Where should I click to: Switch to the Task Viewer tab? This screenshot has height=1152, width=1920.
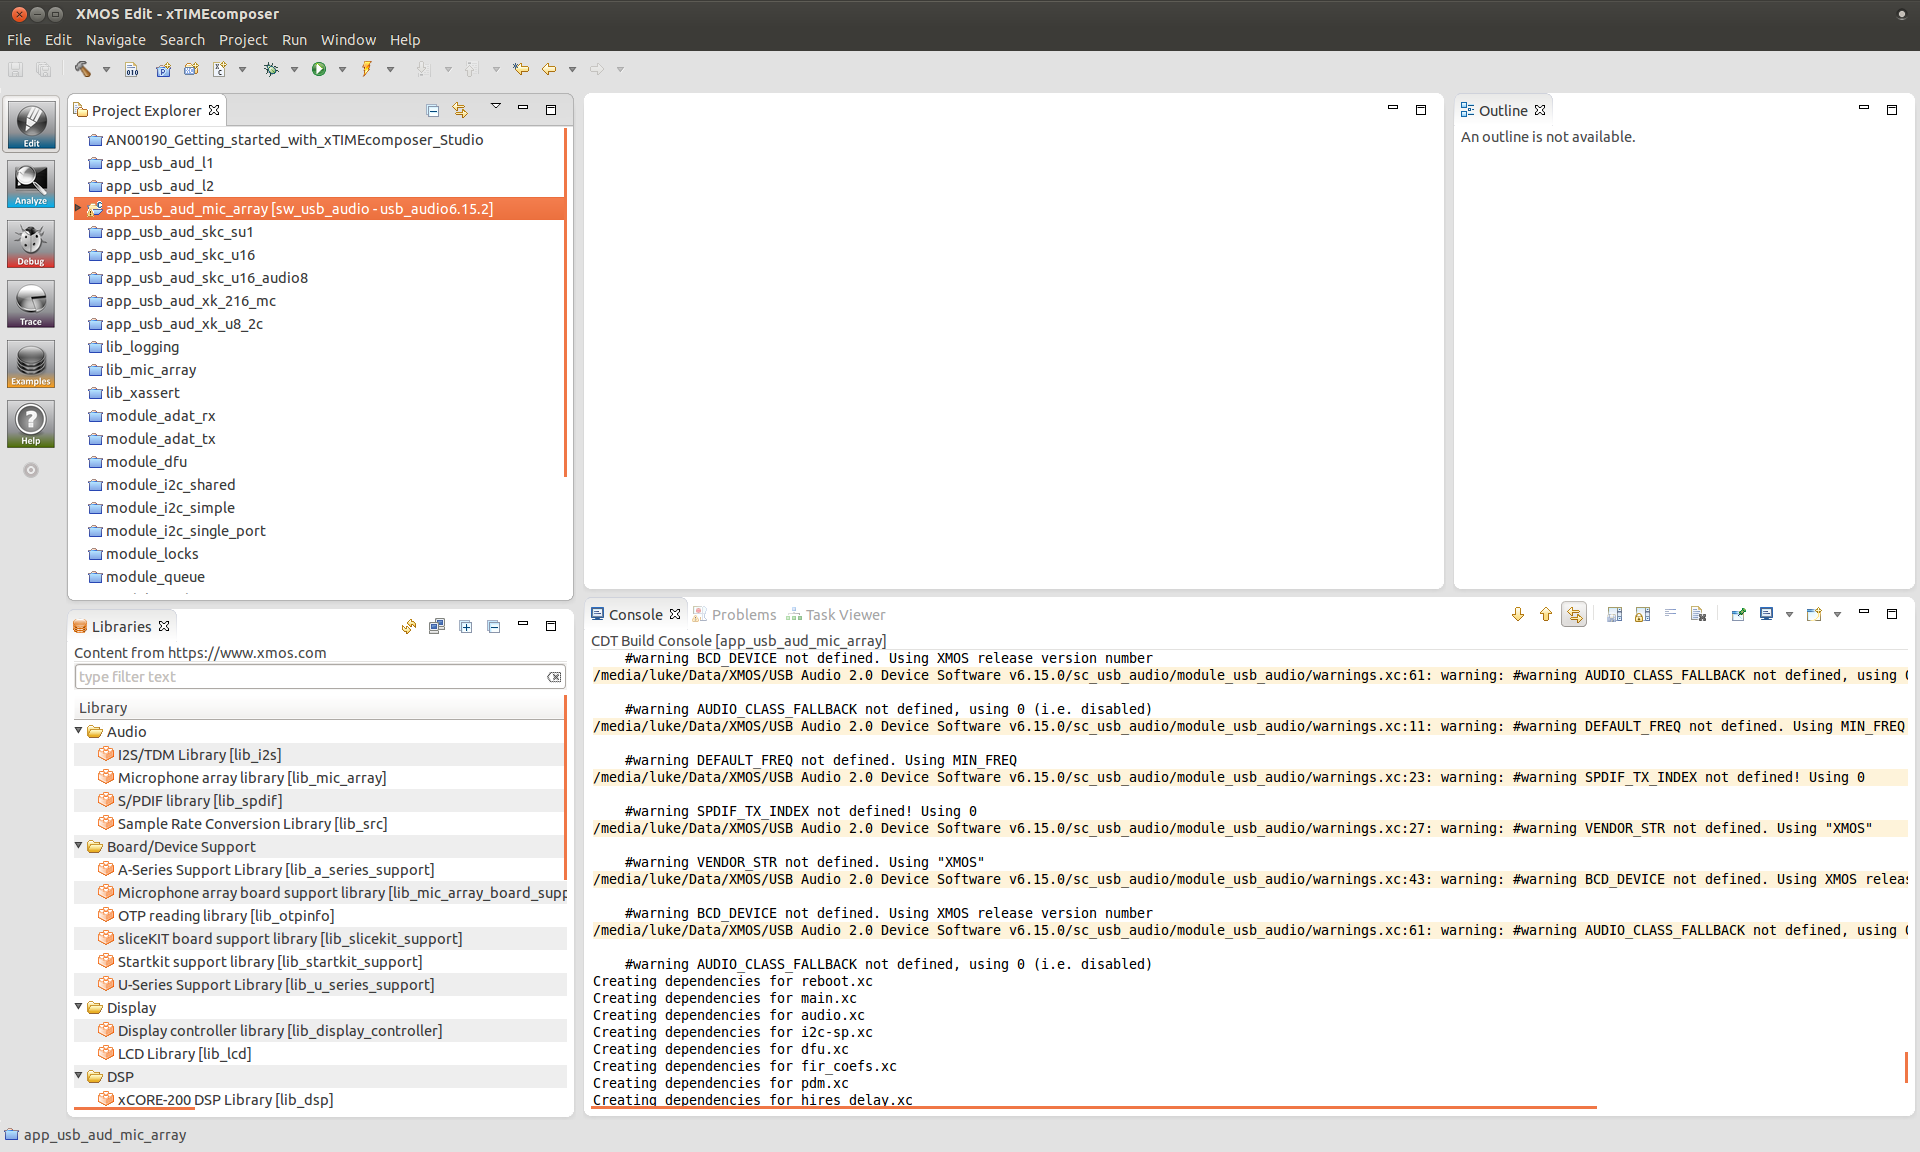point(836,614)
